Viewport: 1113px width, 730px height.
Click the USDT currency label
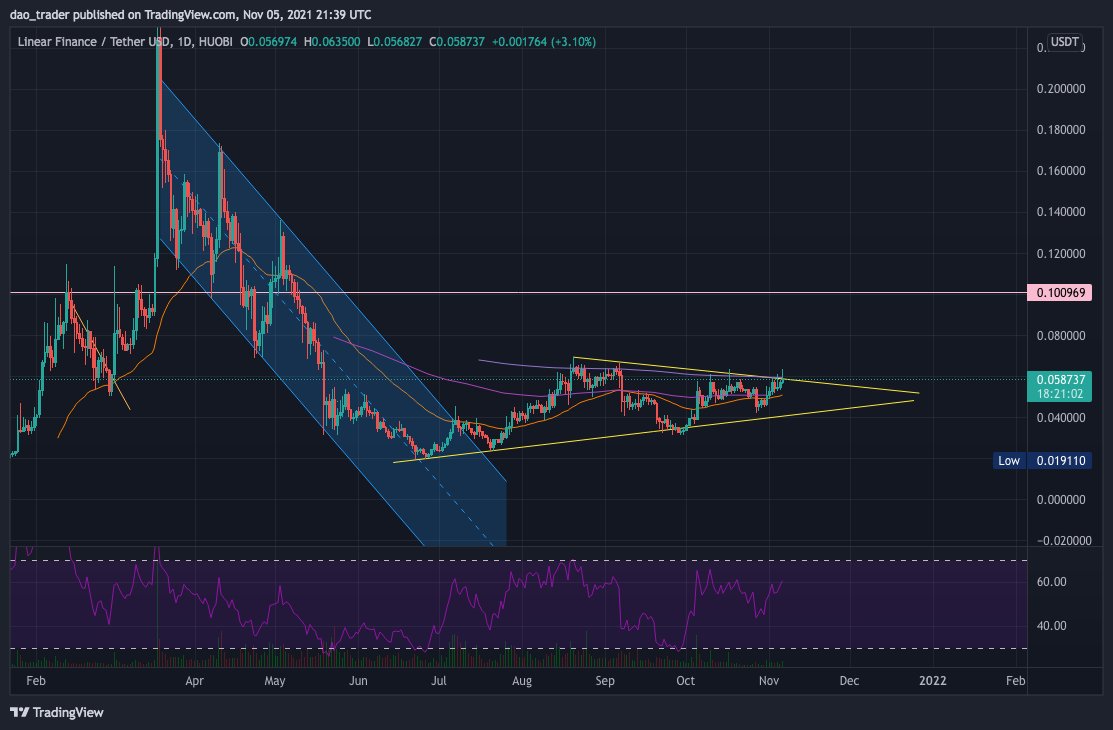(1064, 42)
